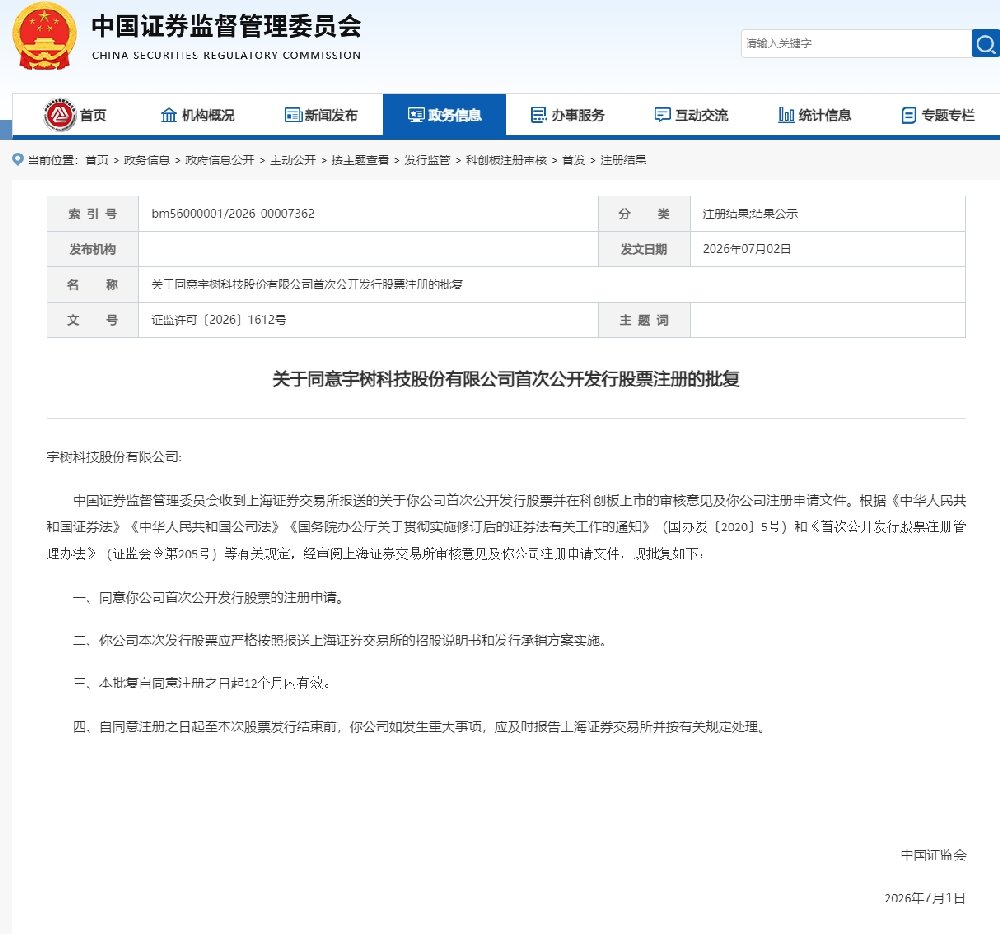Click the 政务信息 monitor icon
This screenshot has width=1000, height=934.
click(x=416, y=115)
